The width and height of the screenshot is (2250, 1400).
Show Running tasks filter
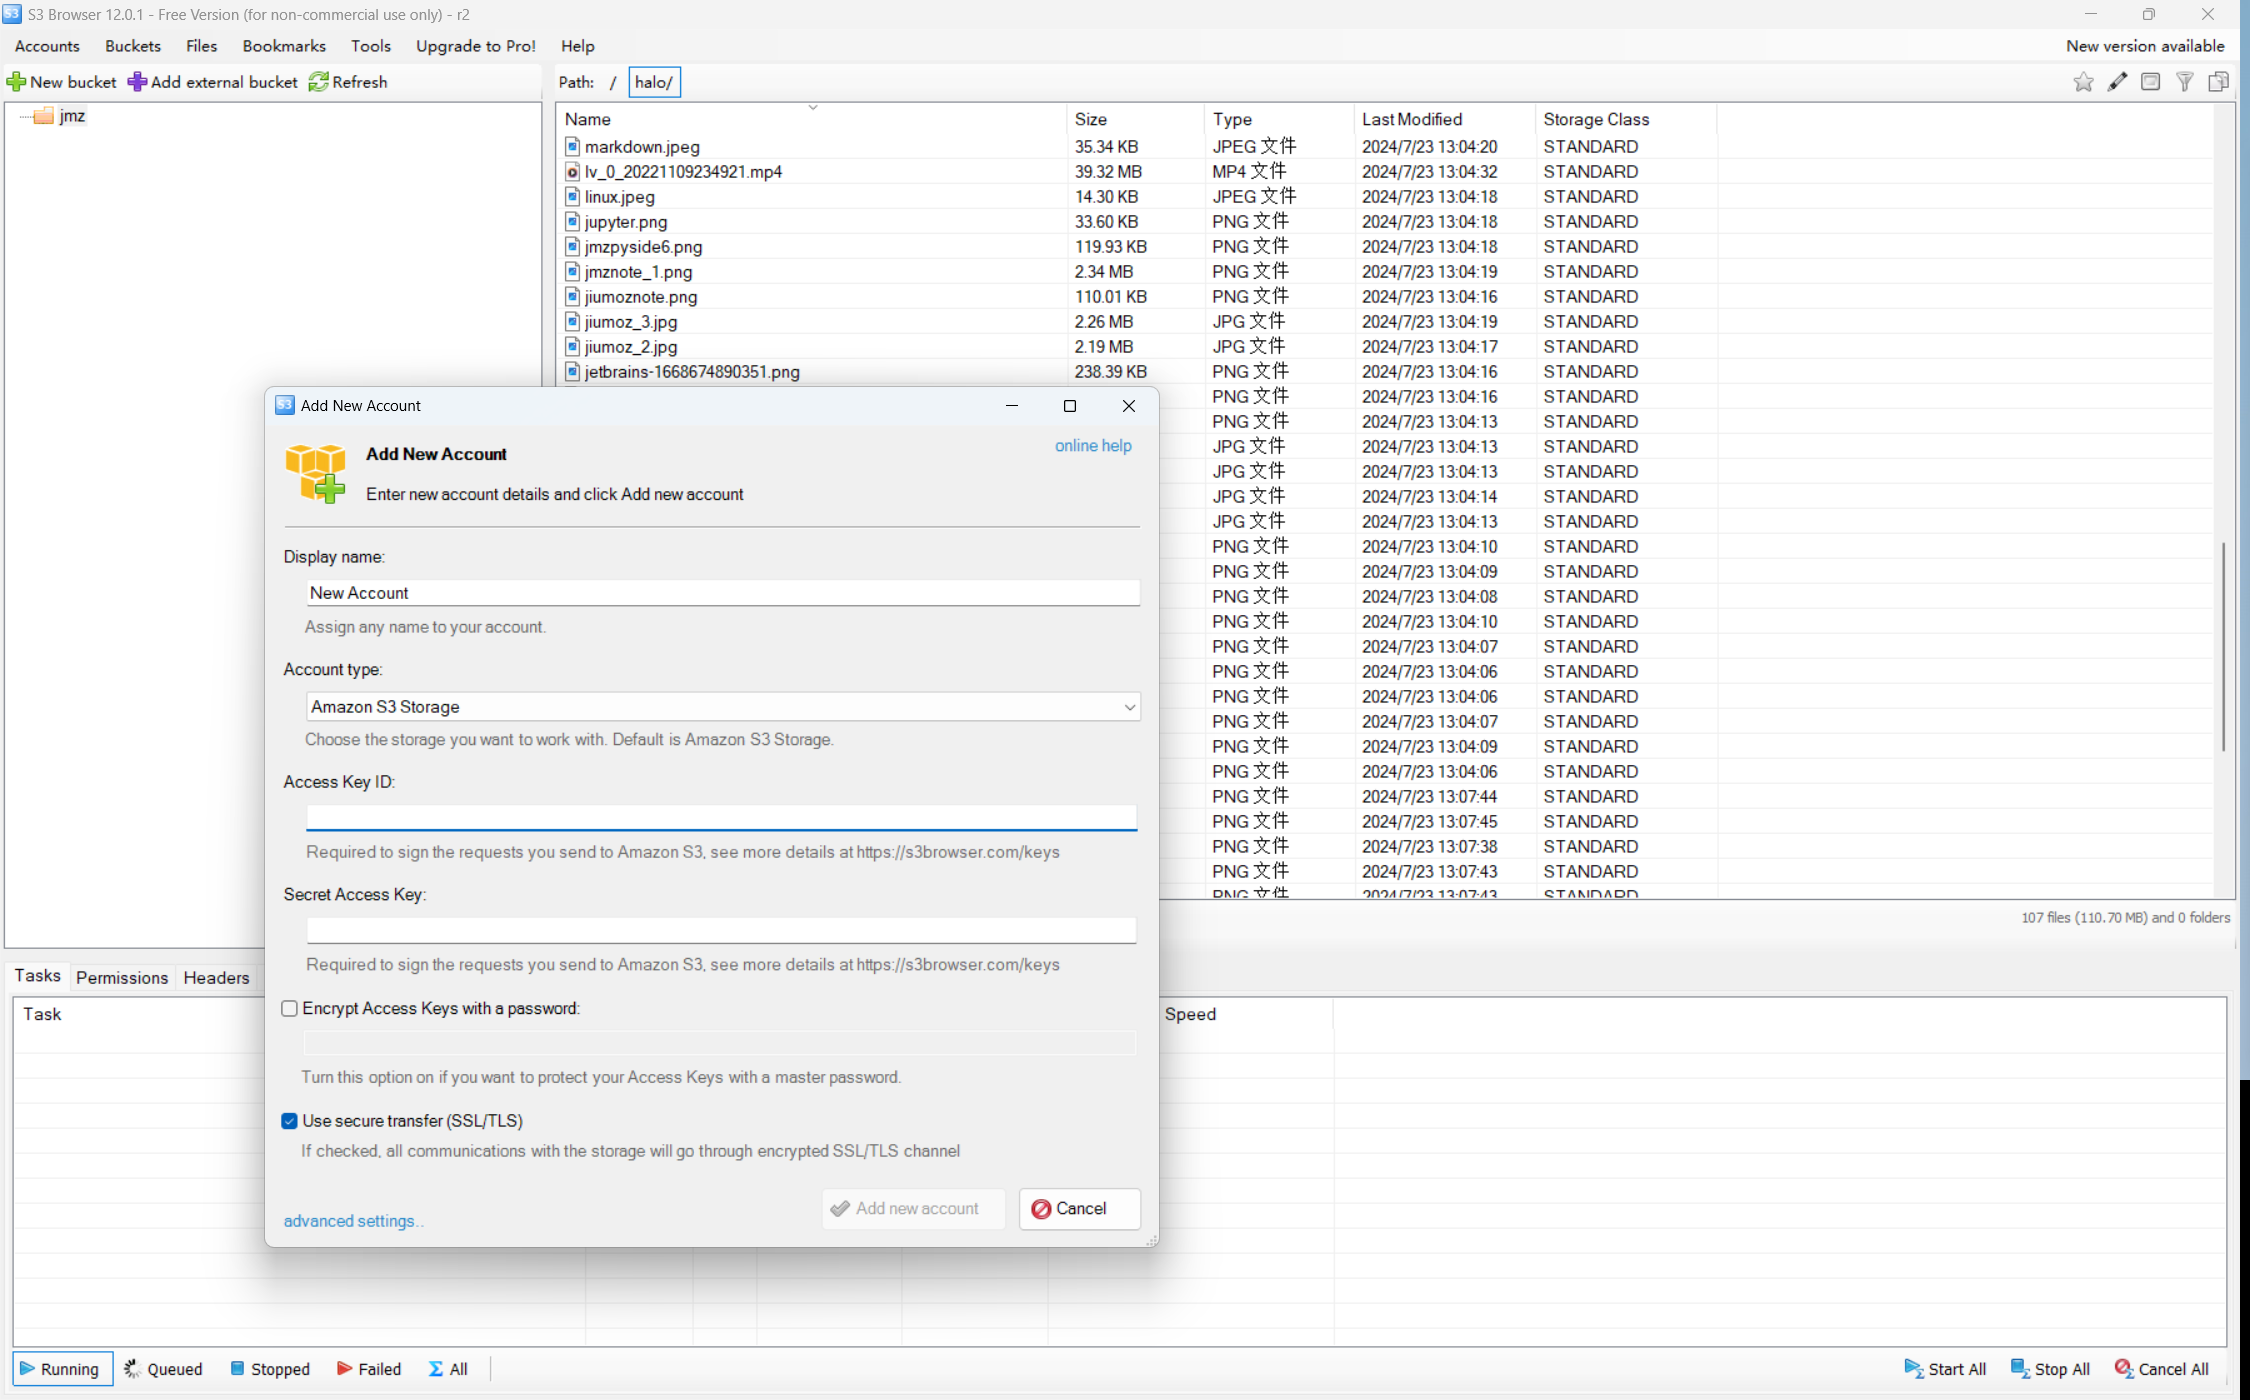coord(62,1369)
